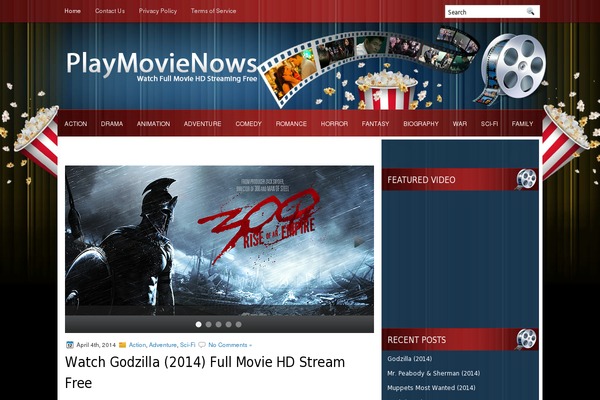Open the Terms of Service page
The image size is (600, 400).
[x=213, y=11]
